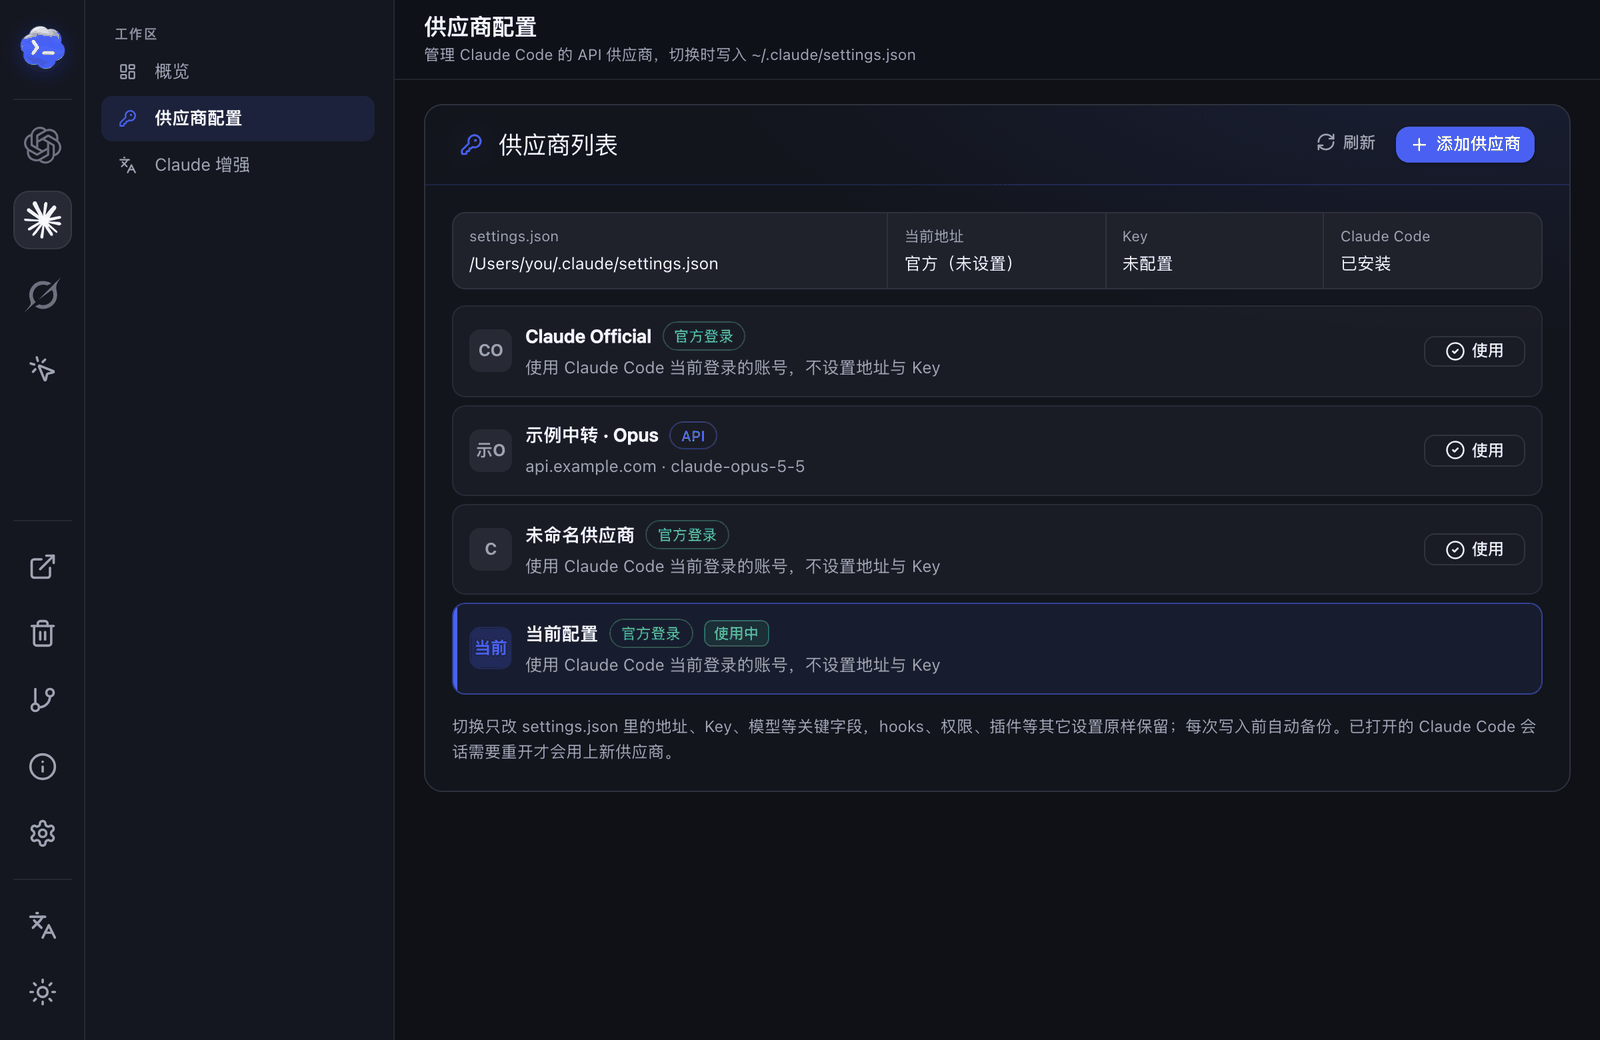Screen dimensions: 1600x1040
Task: Open the cursor sparkle sidebar icon
Action: [x=42, y=369]
